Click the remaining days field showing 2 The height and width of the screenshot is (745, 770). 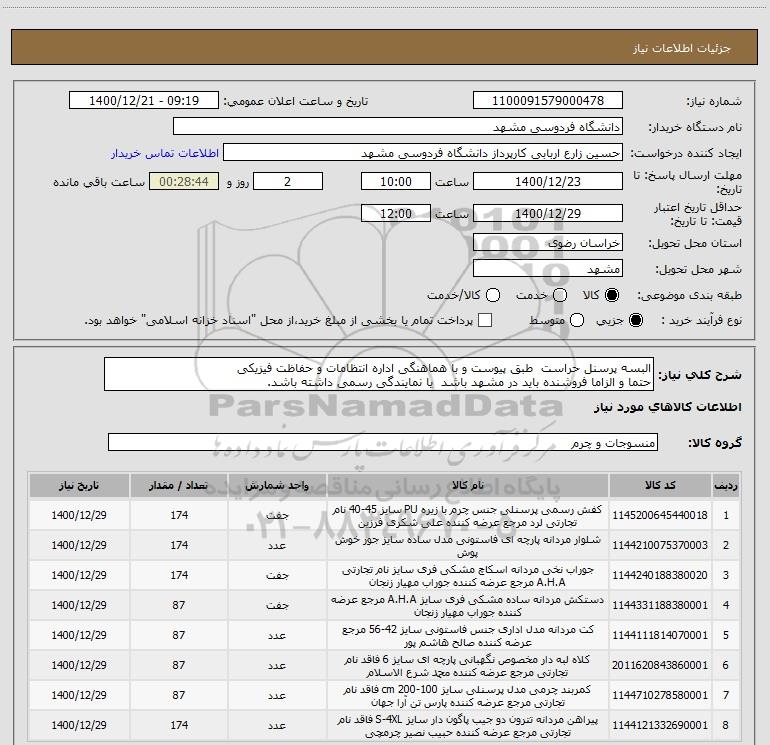288,182
